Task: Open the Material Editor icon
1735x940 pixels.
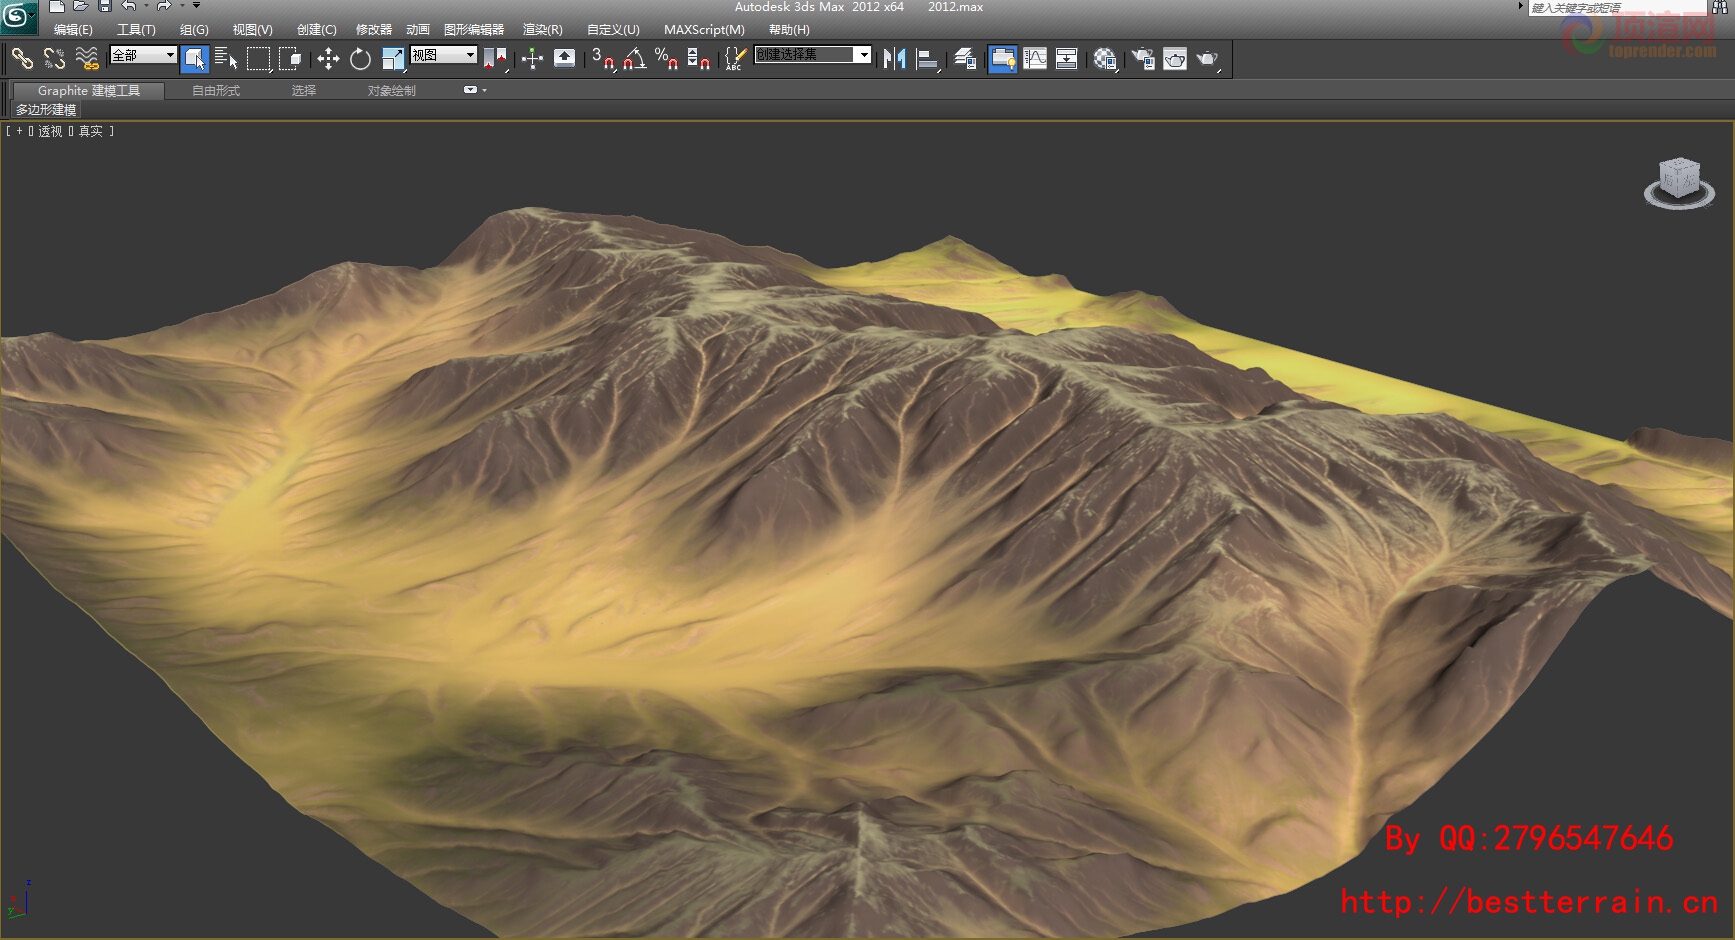Action: (x=1104, y=59)
